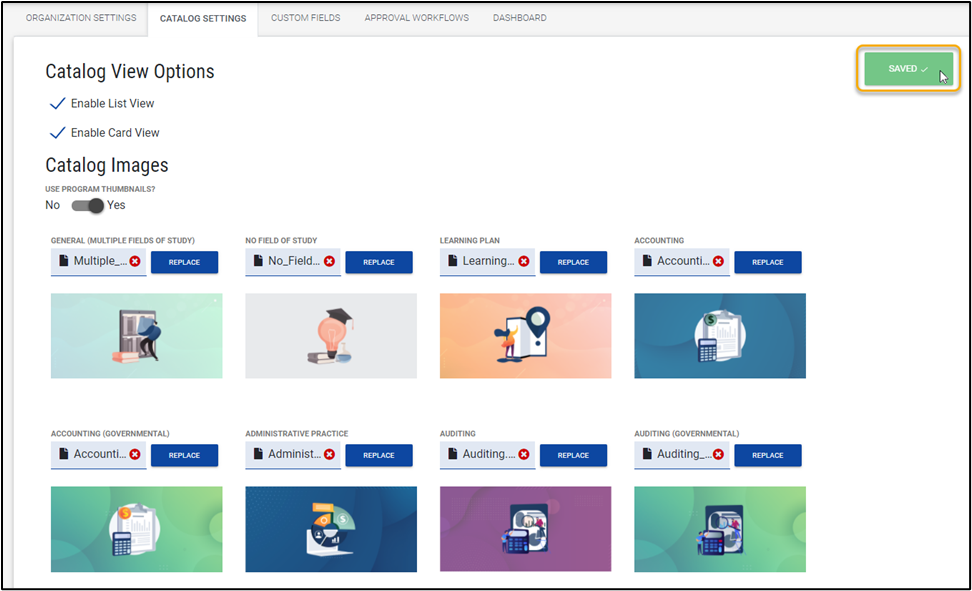
Task: Delete the Learning Plan image file
Action: tap(524, 262)
